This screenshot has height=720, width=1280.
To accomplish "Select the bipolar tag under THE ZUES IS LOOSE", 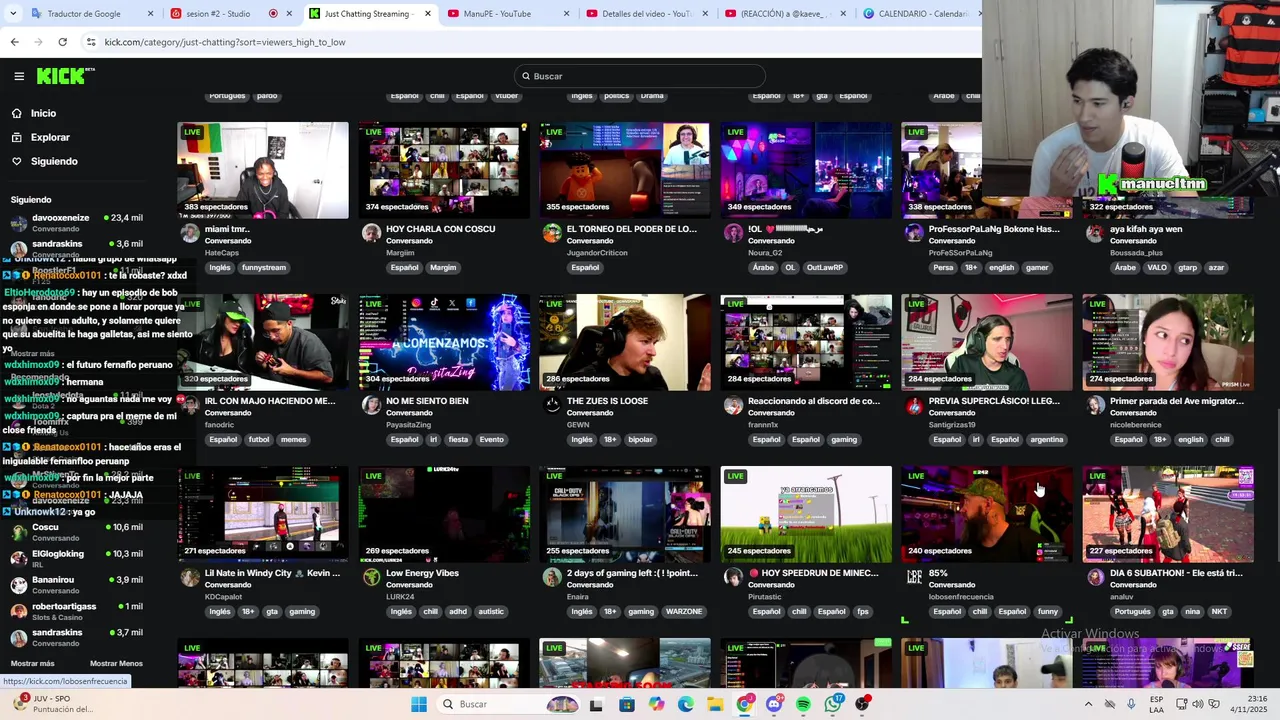I will click(x=640, y=439).
